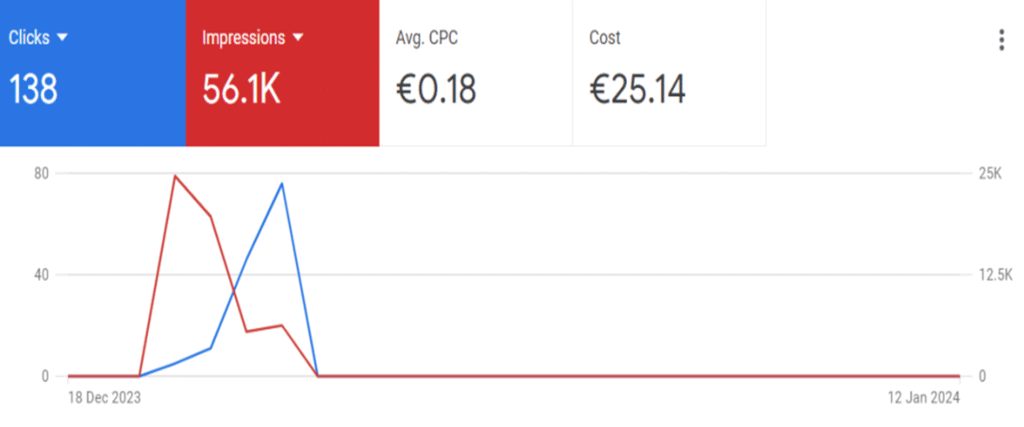1024x427 pixels.
Task: Open the Impressions metric dropdown arrow
Action: click(298, 38)
